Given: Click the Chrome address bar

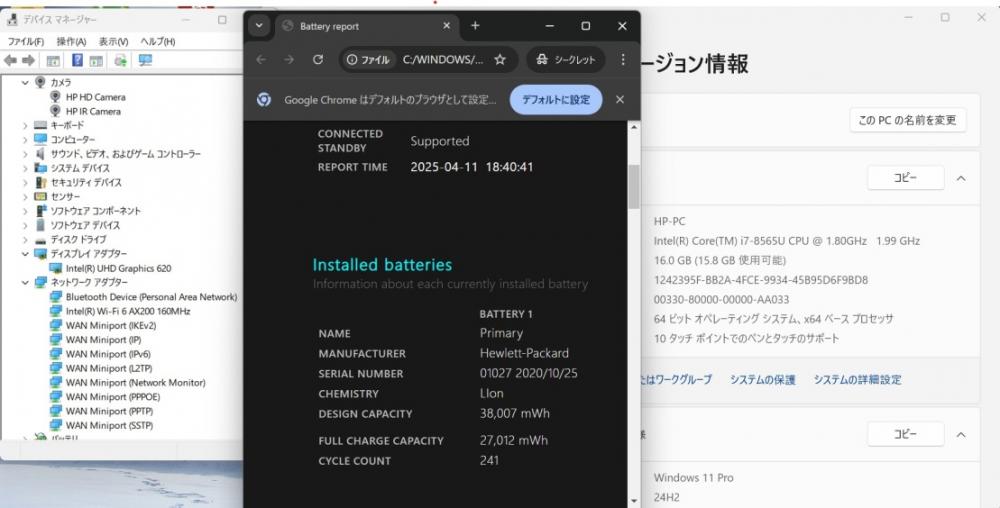Looking at the screenshot, I should (x=428, y=59).
